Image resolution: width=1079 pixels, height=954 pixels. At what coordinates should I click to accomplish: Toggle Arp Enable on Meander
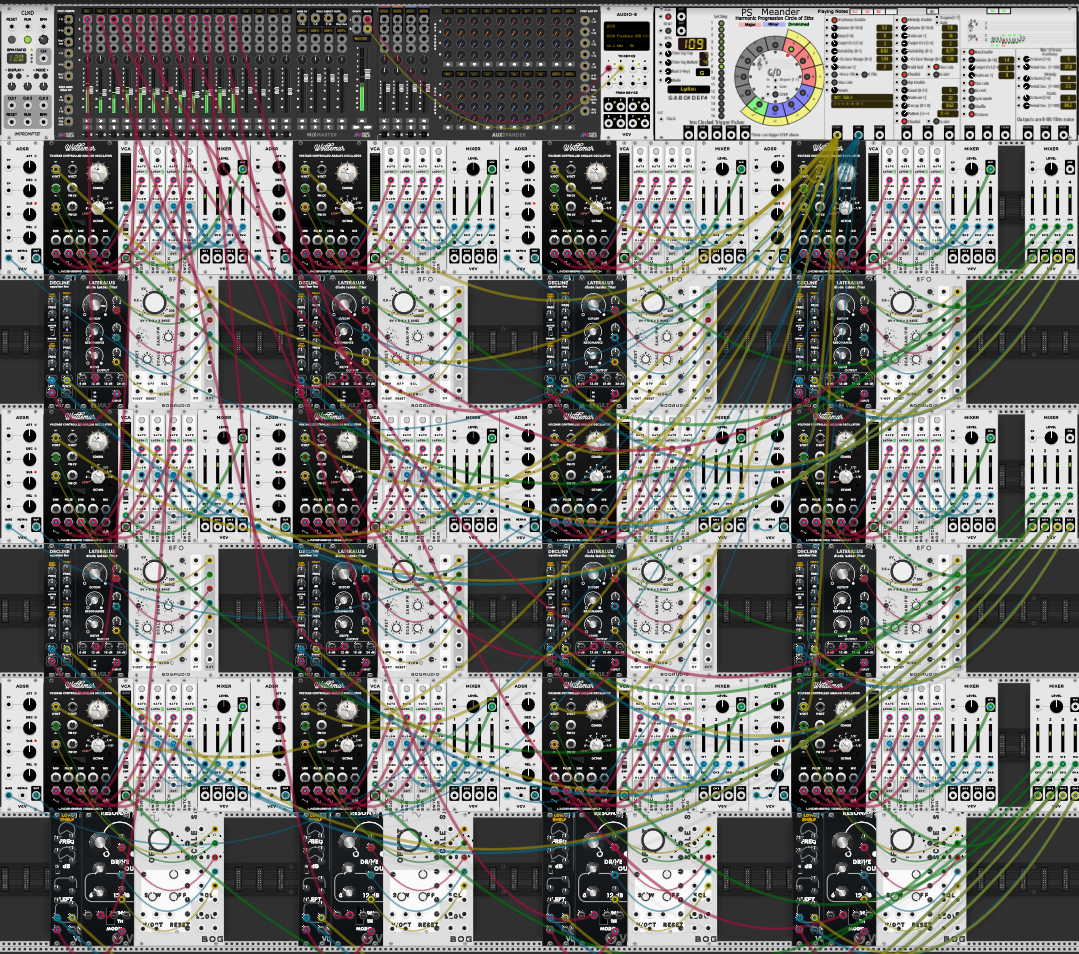pos(904,82)
